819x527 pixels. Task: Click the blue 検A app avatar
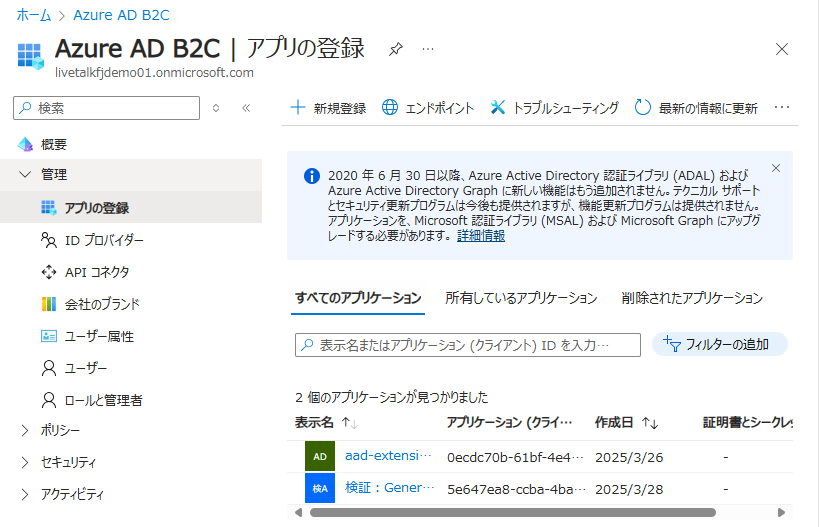(x=320, y=489)
